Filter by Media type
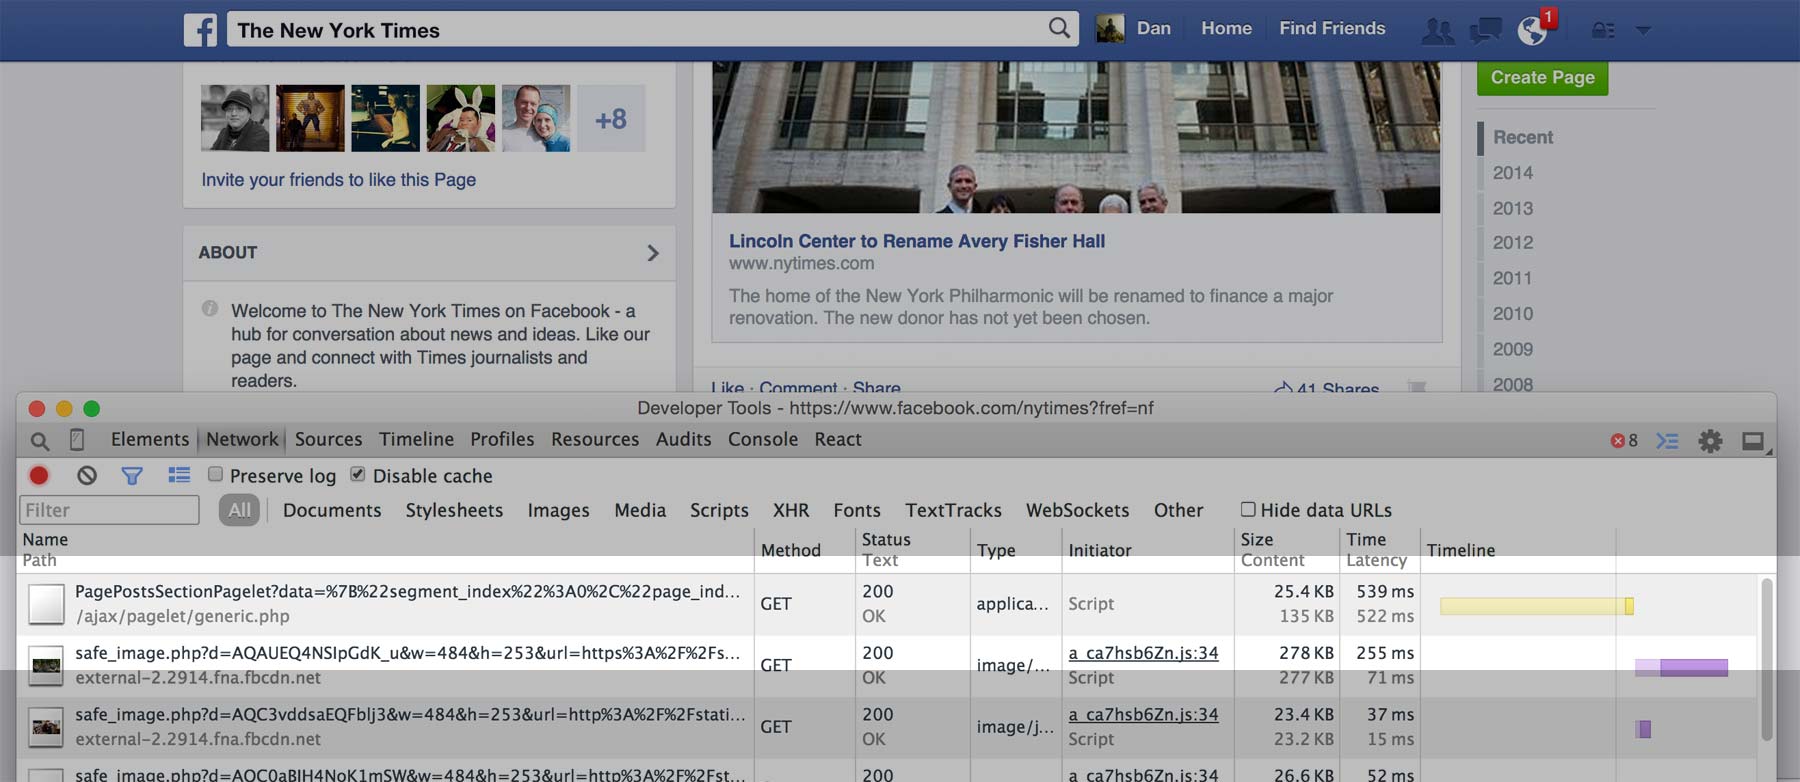This screenshot has height=782, width=1800. coord(640,510)
